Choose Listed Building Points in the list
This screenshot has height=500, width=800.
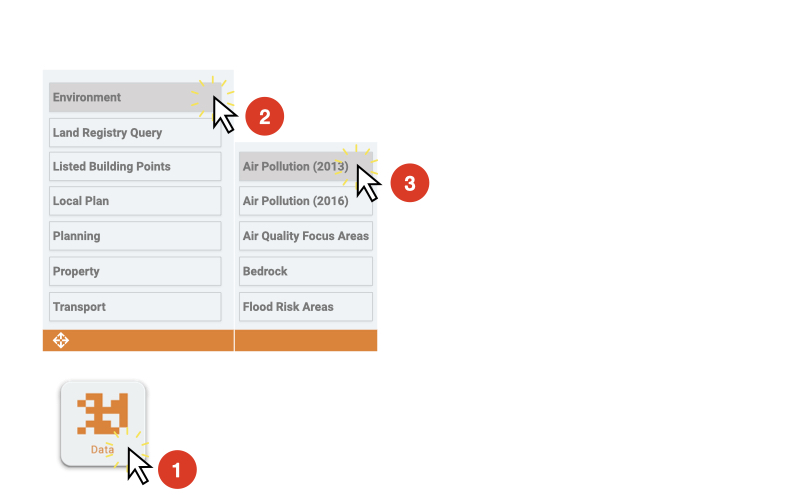point(135,166)
